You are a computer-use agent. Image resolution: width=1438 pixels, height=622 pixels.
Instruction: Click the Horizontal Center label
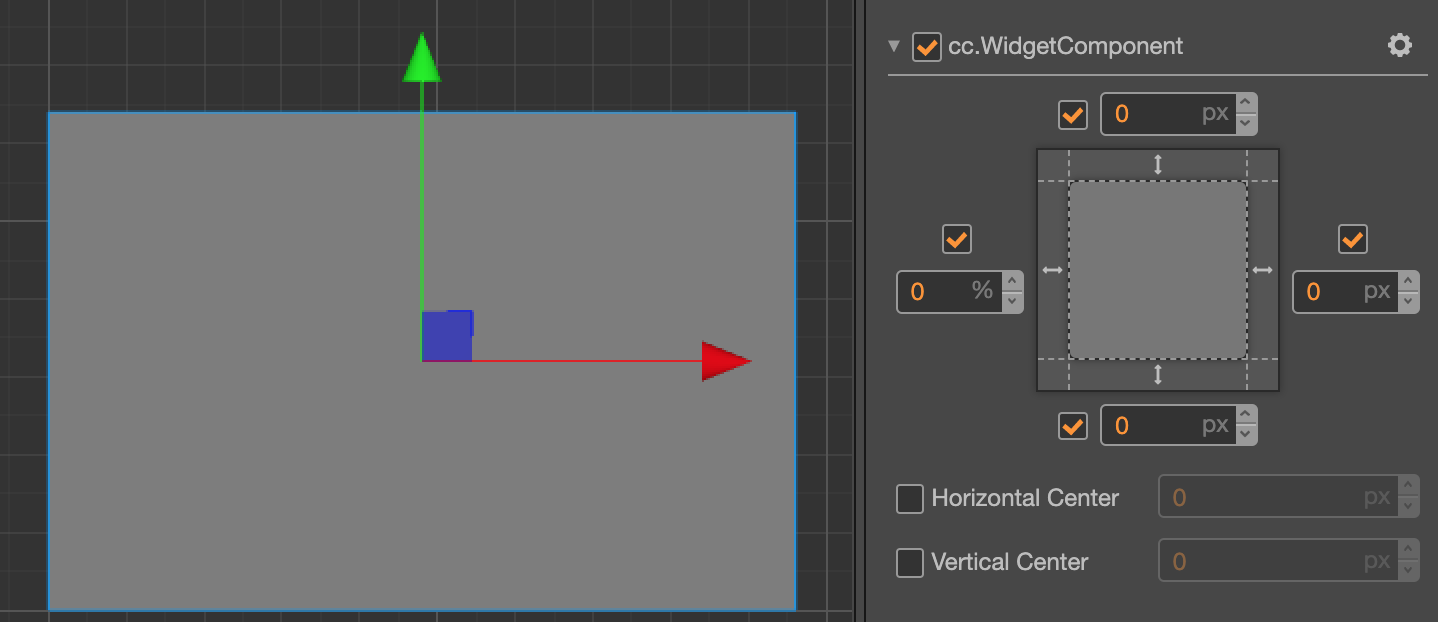1025,498
